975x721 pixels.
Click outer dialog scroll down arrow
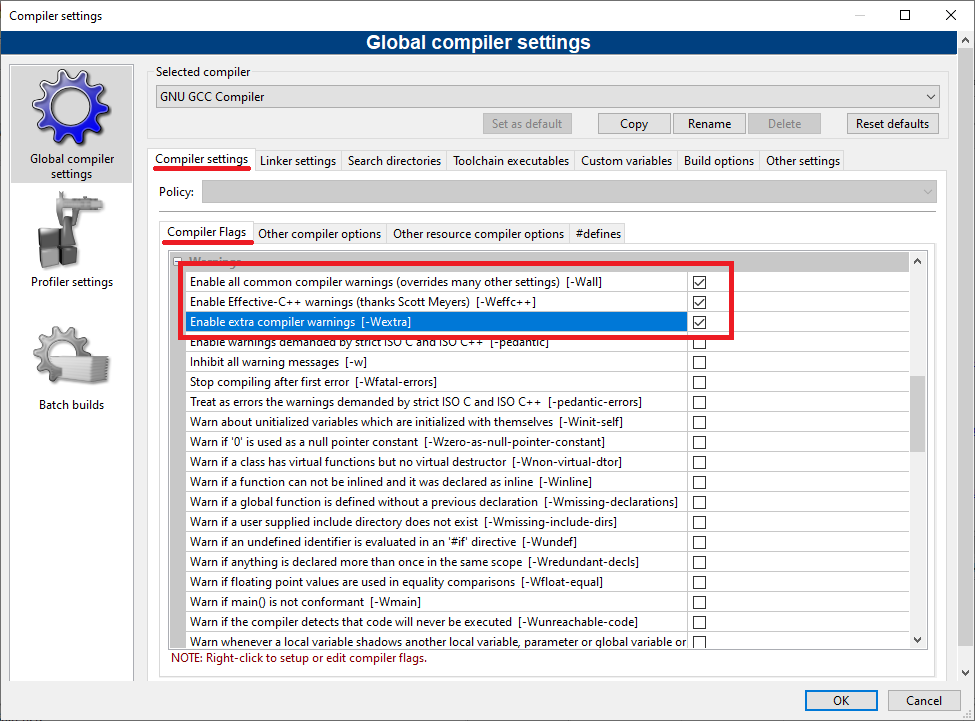[965, 673]
